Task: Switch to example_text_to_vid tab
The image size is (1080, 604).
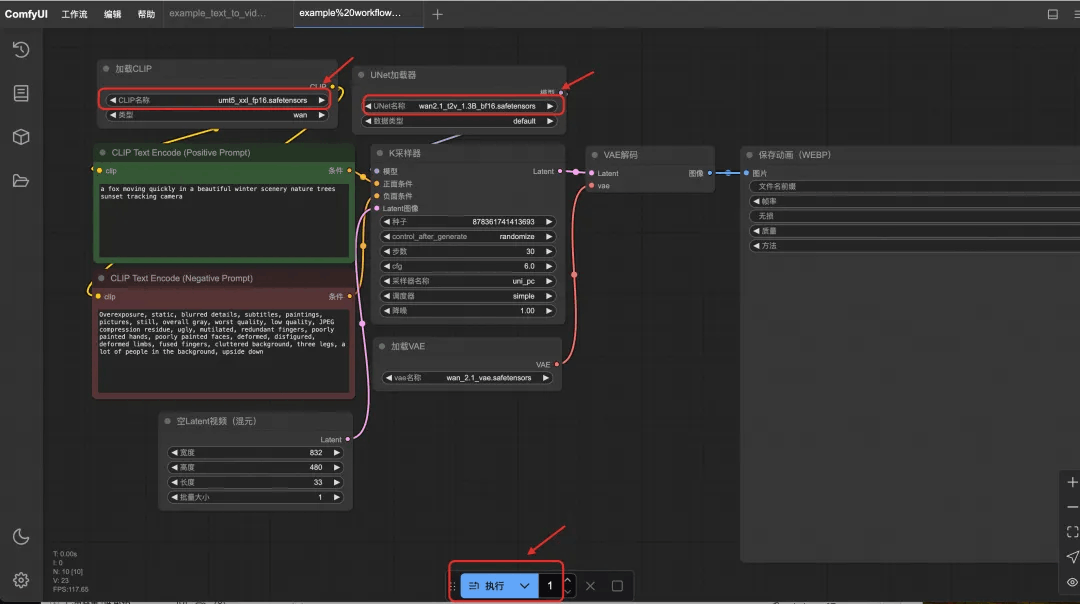Action: tap(218, 13)
